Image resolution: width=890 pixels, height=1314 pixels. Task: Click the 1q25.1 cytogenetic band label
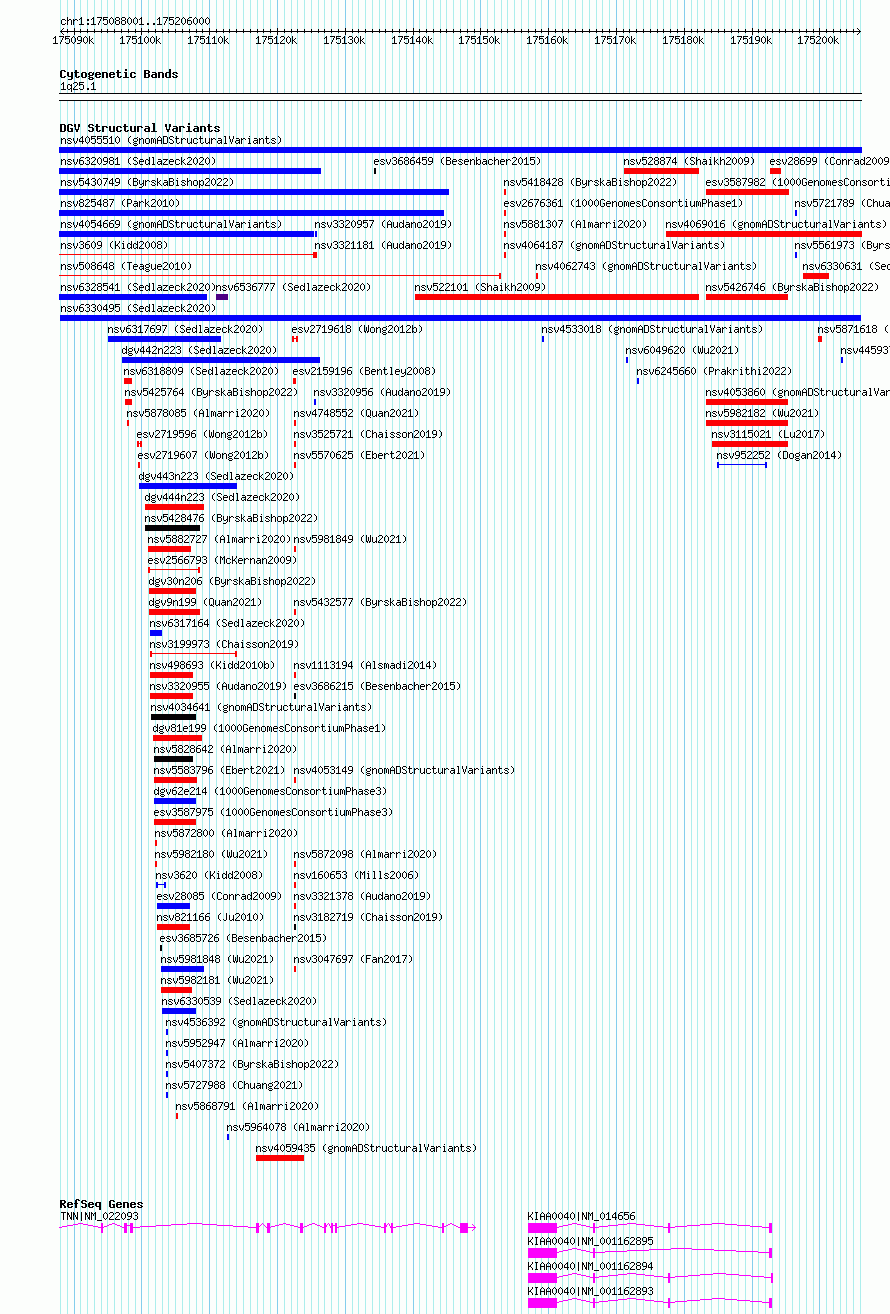pyautogui.click(x=78, y=87)
